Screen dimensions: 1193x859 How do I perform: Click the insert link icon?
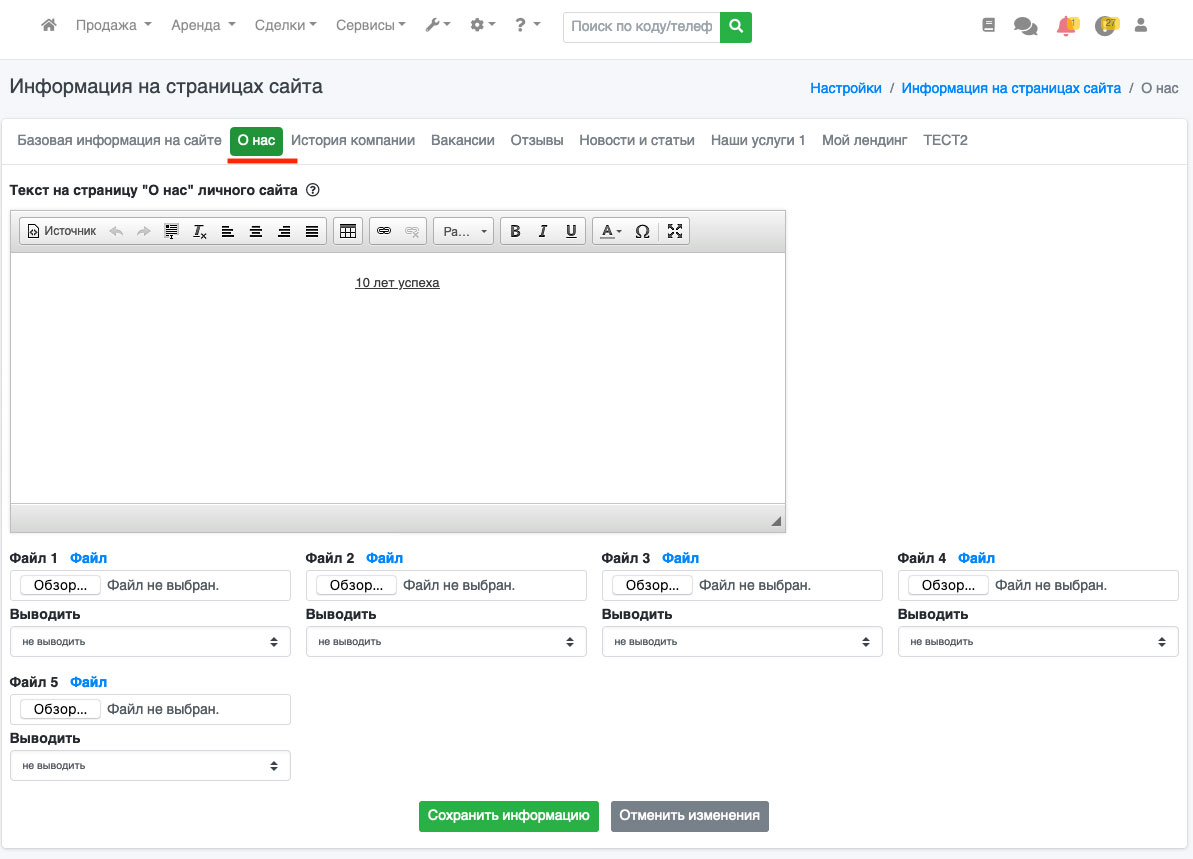click(x=384, y=231)
